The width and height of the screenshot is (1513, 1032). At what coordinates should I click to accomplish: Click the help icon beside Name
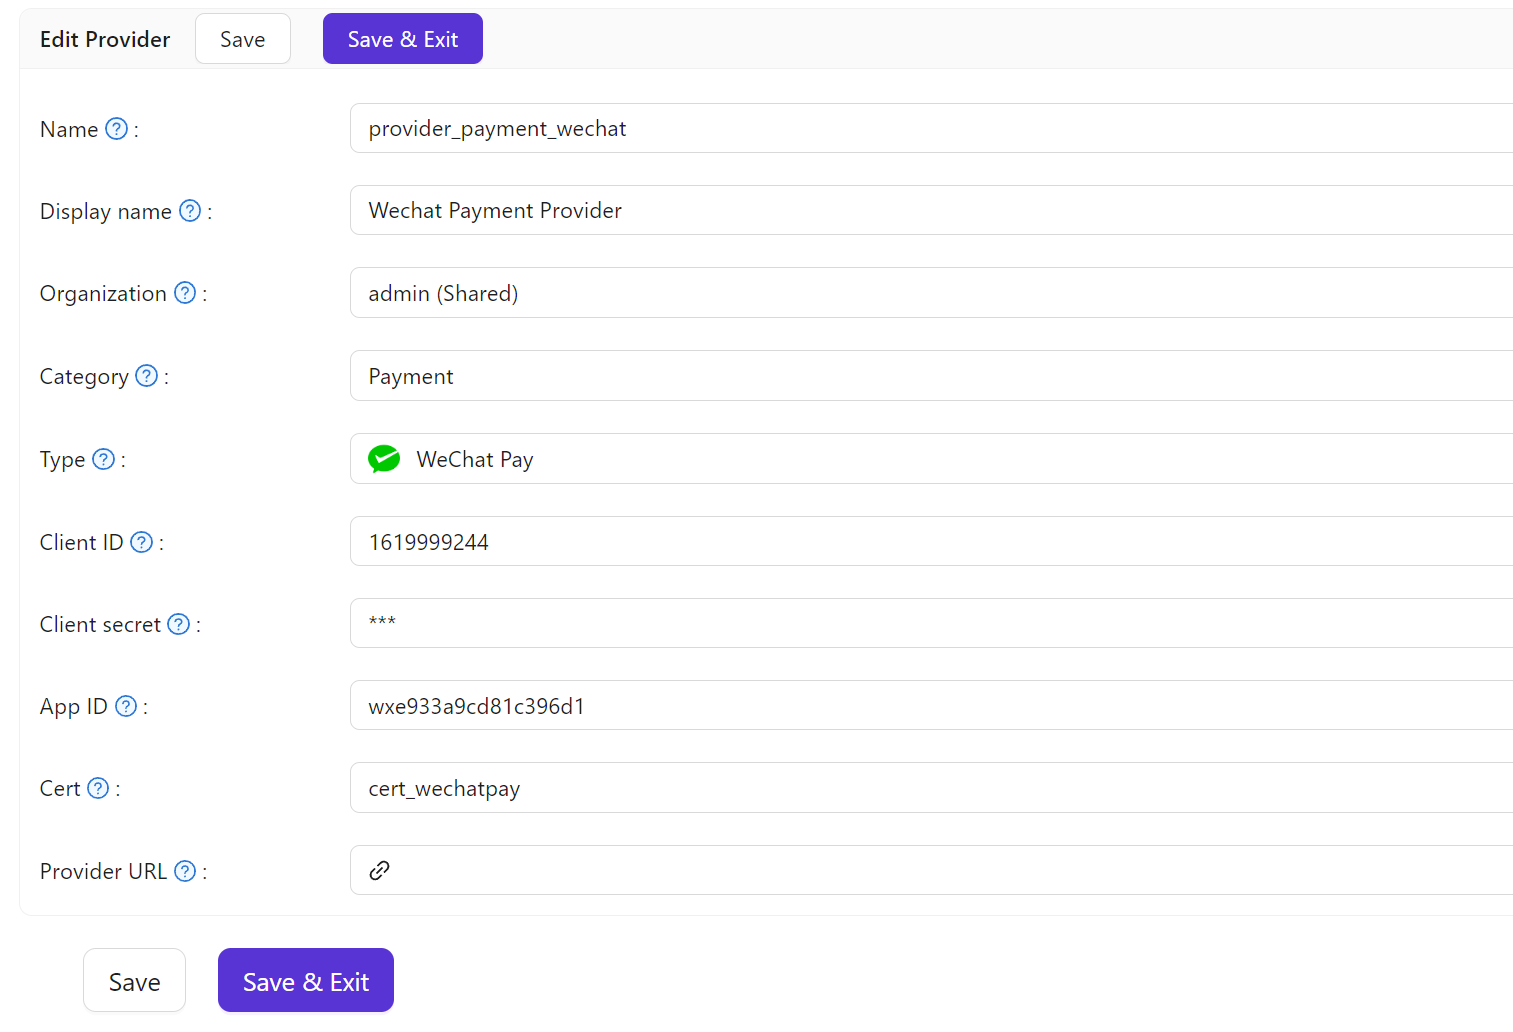tap(116, 128)
